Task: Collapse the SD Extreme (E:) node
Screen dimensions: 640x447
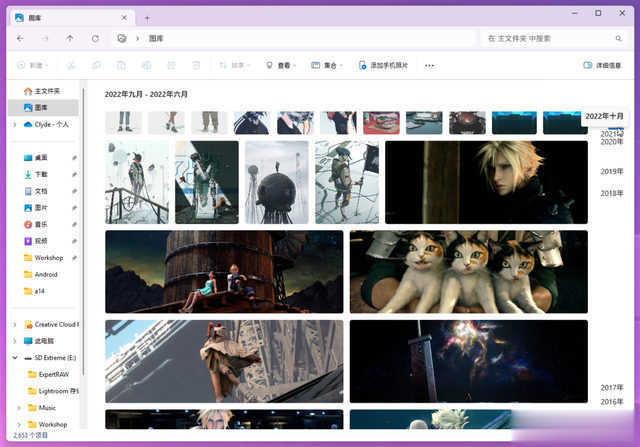Action: tap(15, 358)
